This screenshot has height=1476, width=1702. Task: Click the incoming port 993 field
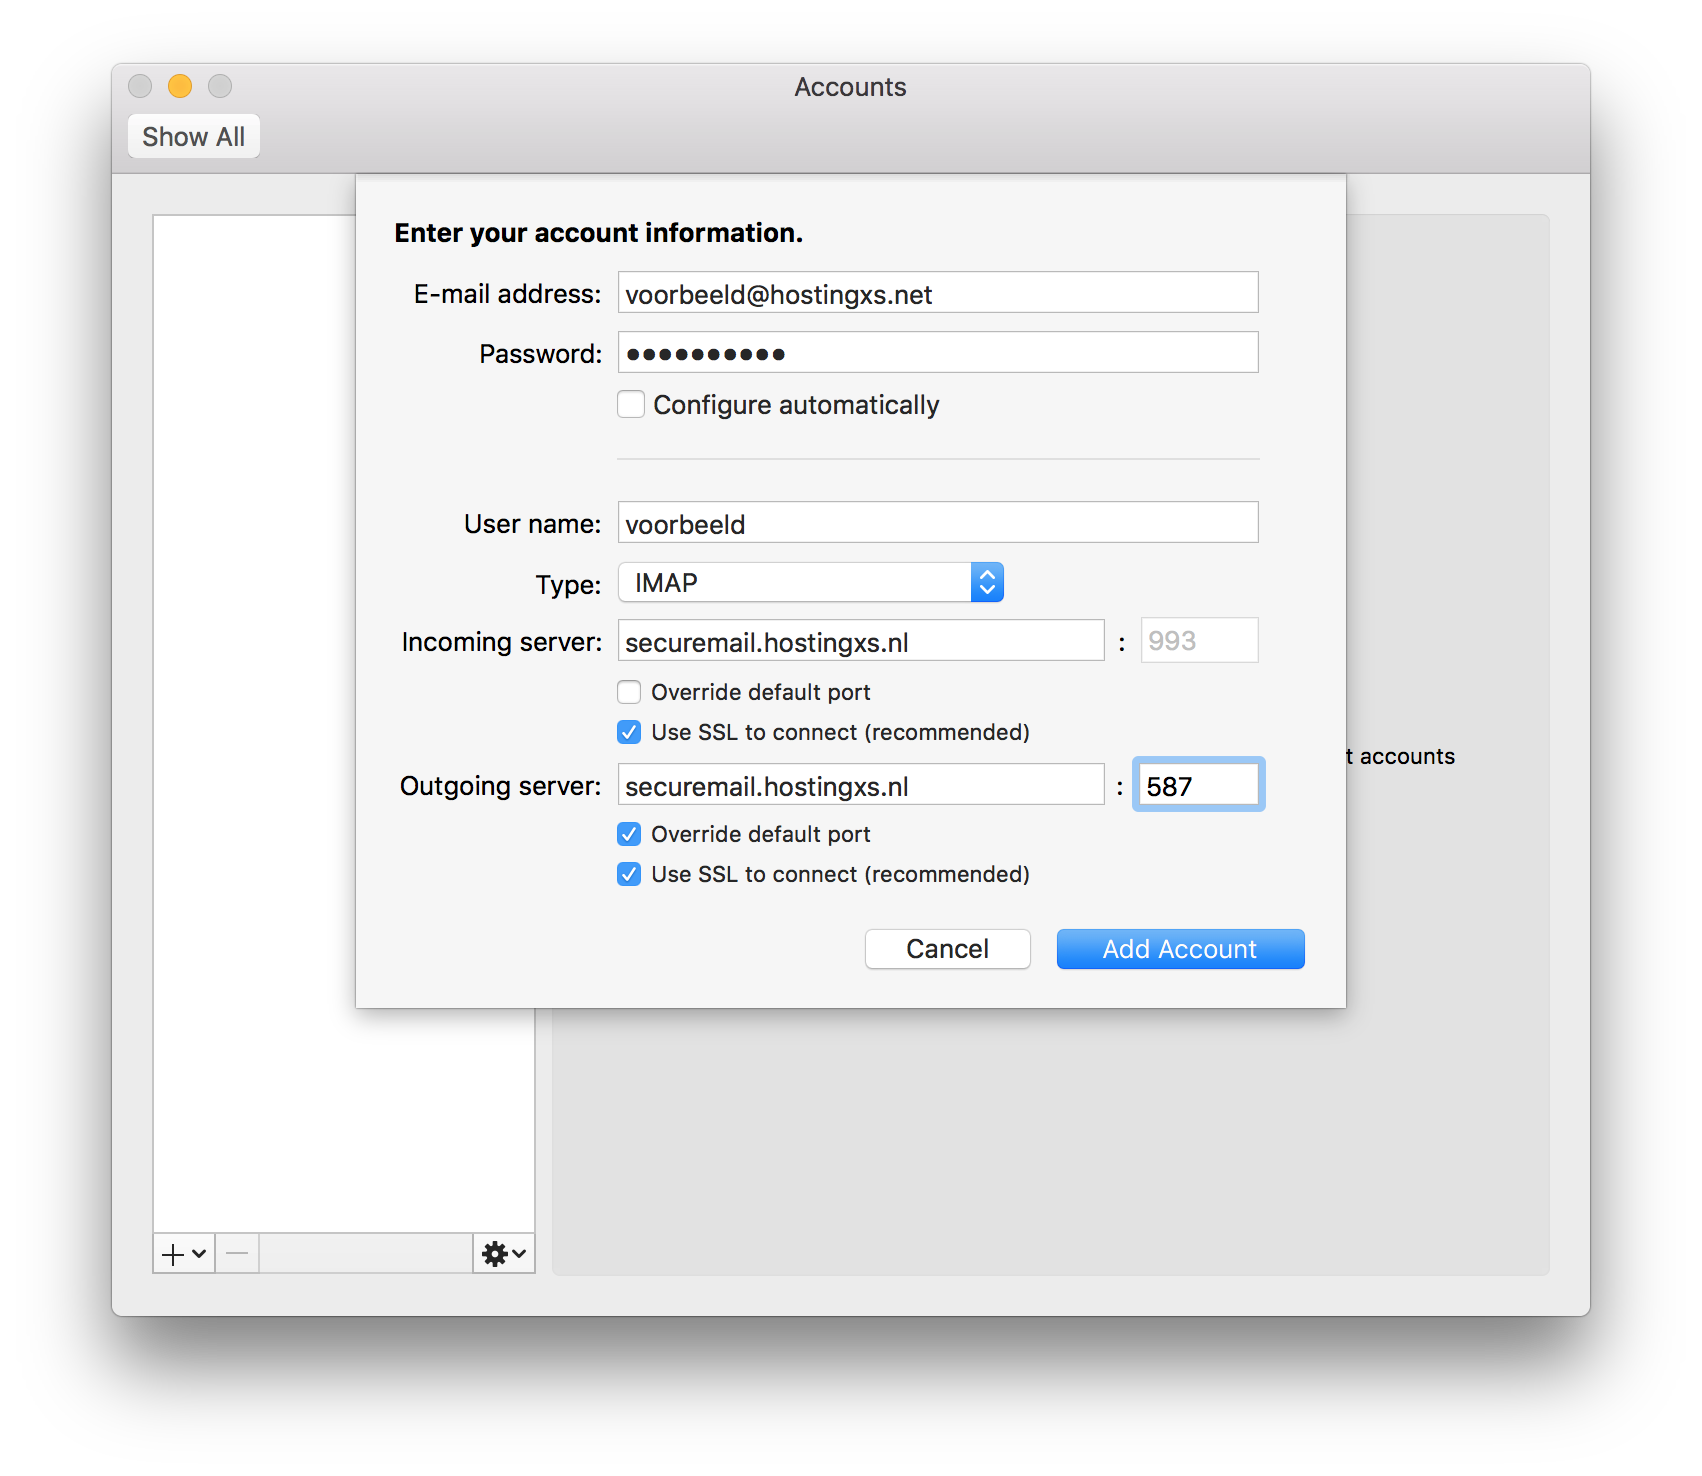[x=1199, y=640]
